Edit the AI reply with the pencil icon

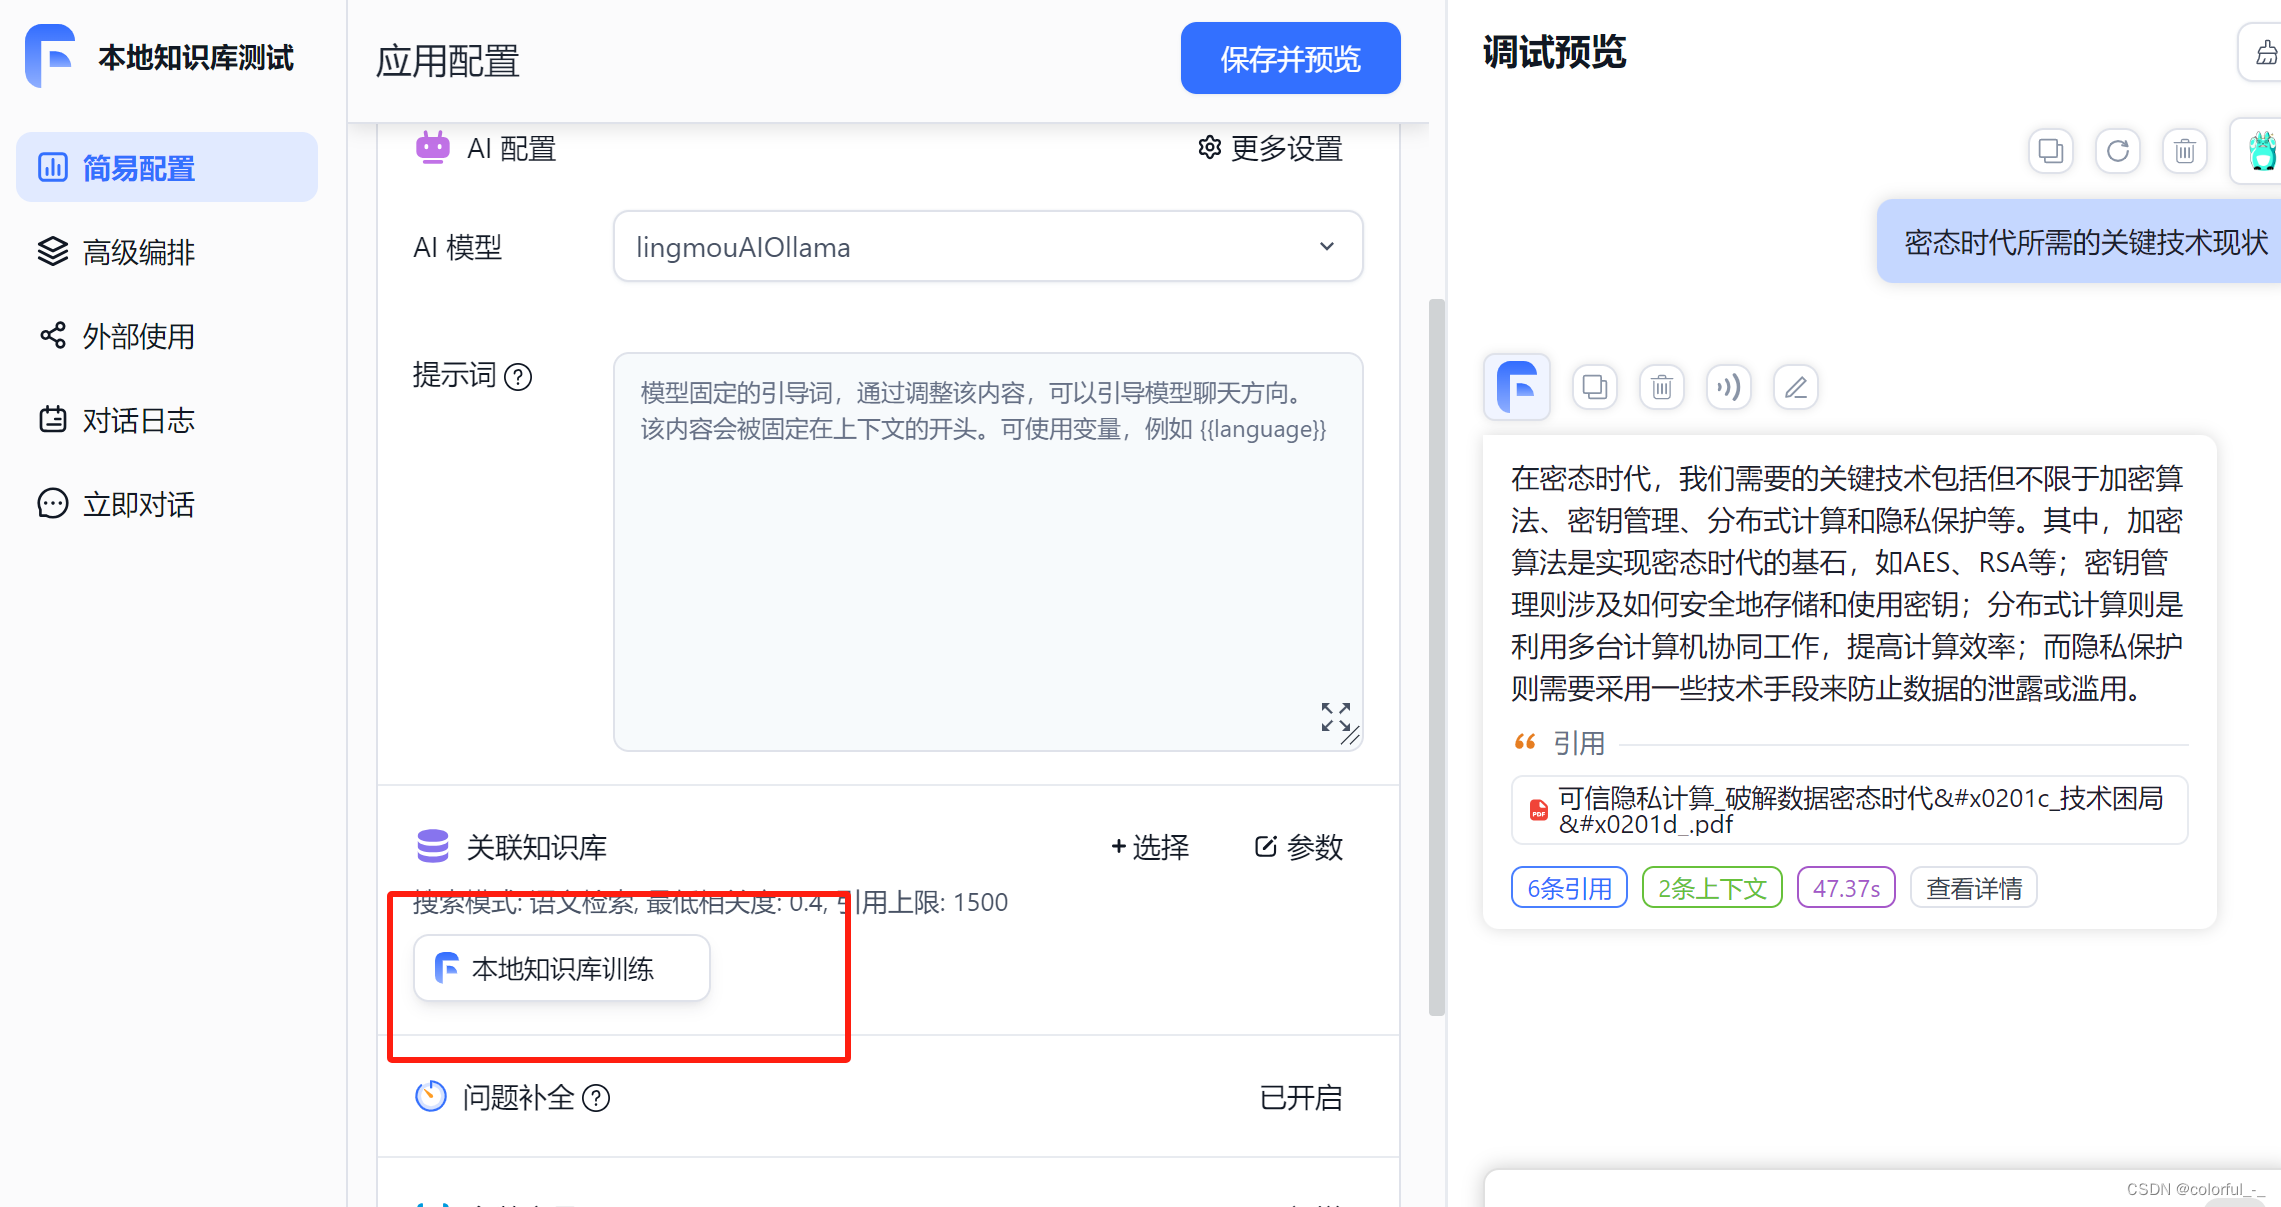pyautogui.click(x=1796, y=387)
